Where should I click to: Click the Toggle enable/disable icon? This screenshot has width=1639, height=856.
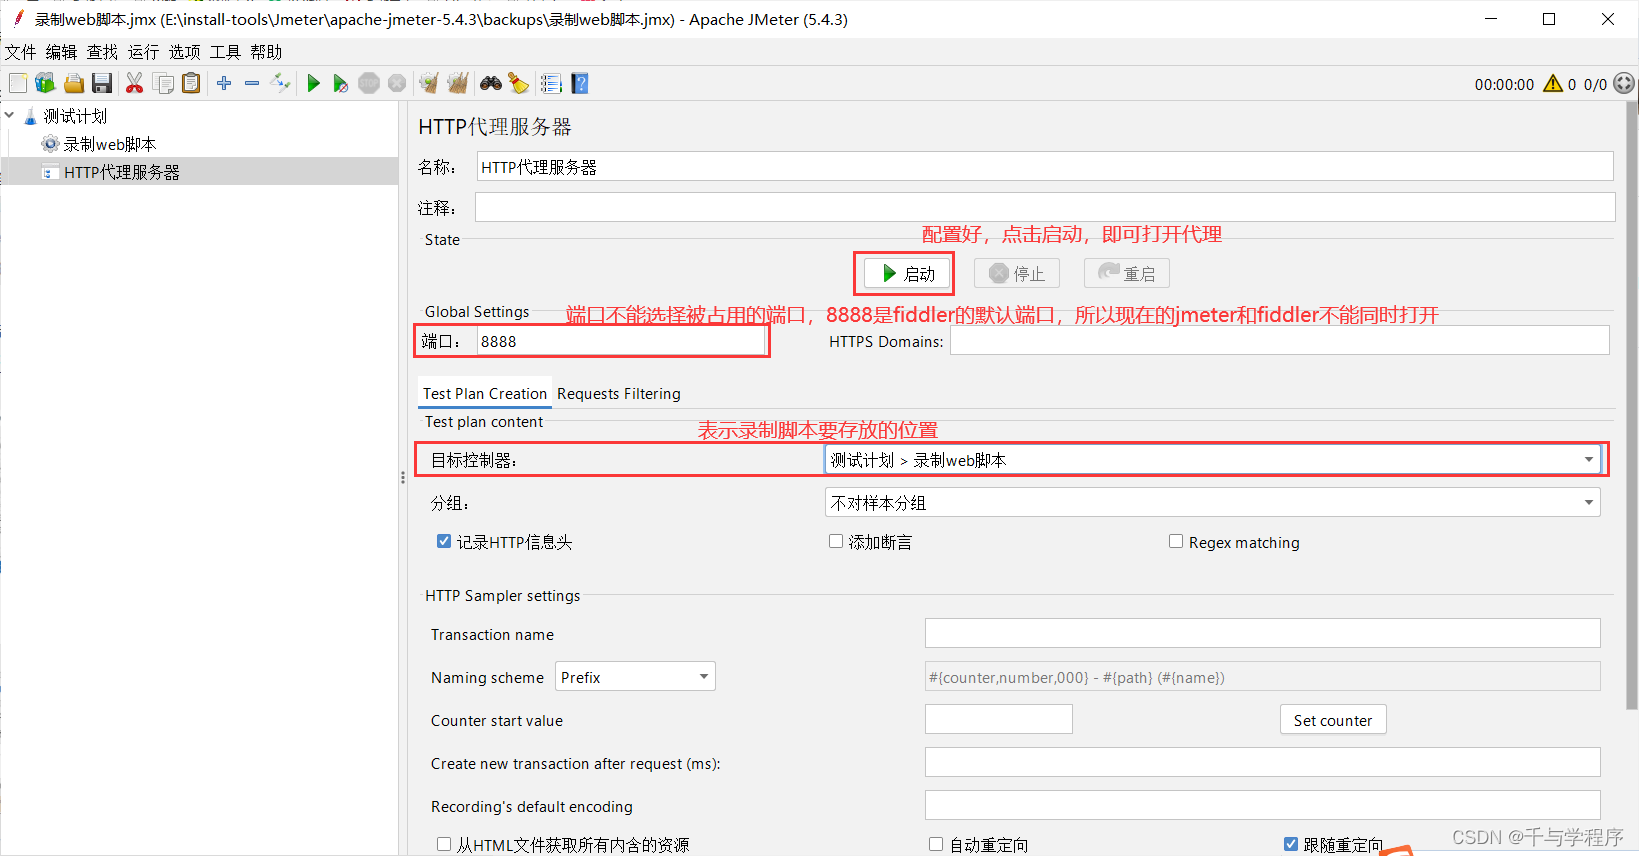point(281,83)
